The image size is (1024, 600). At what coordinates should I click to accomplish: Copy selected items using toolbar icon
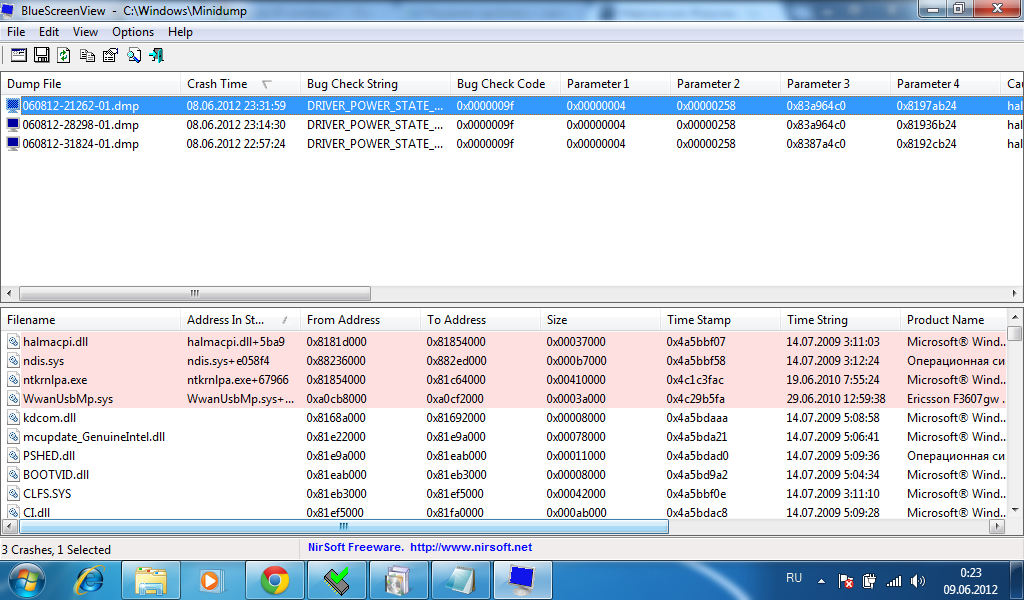click(x=88, y=55)
